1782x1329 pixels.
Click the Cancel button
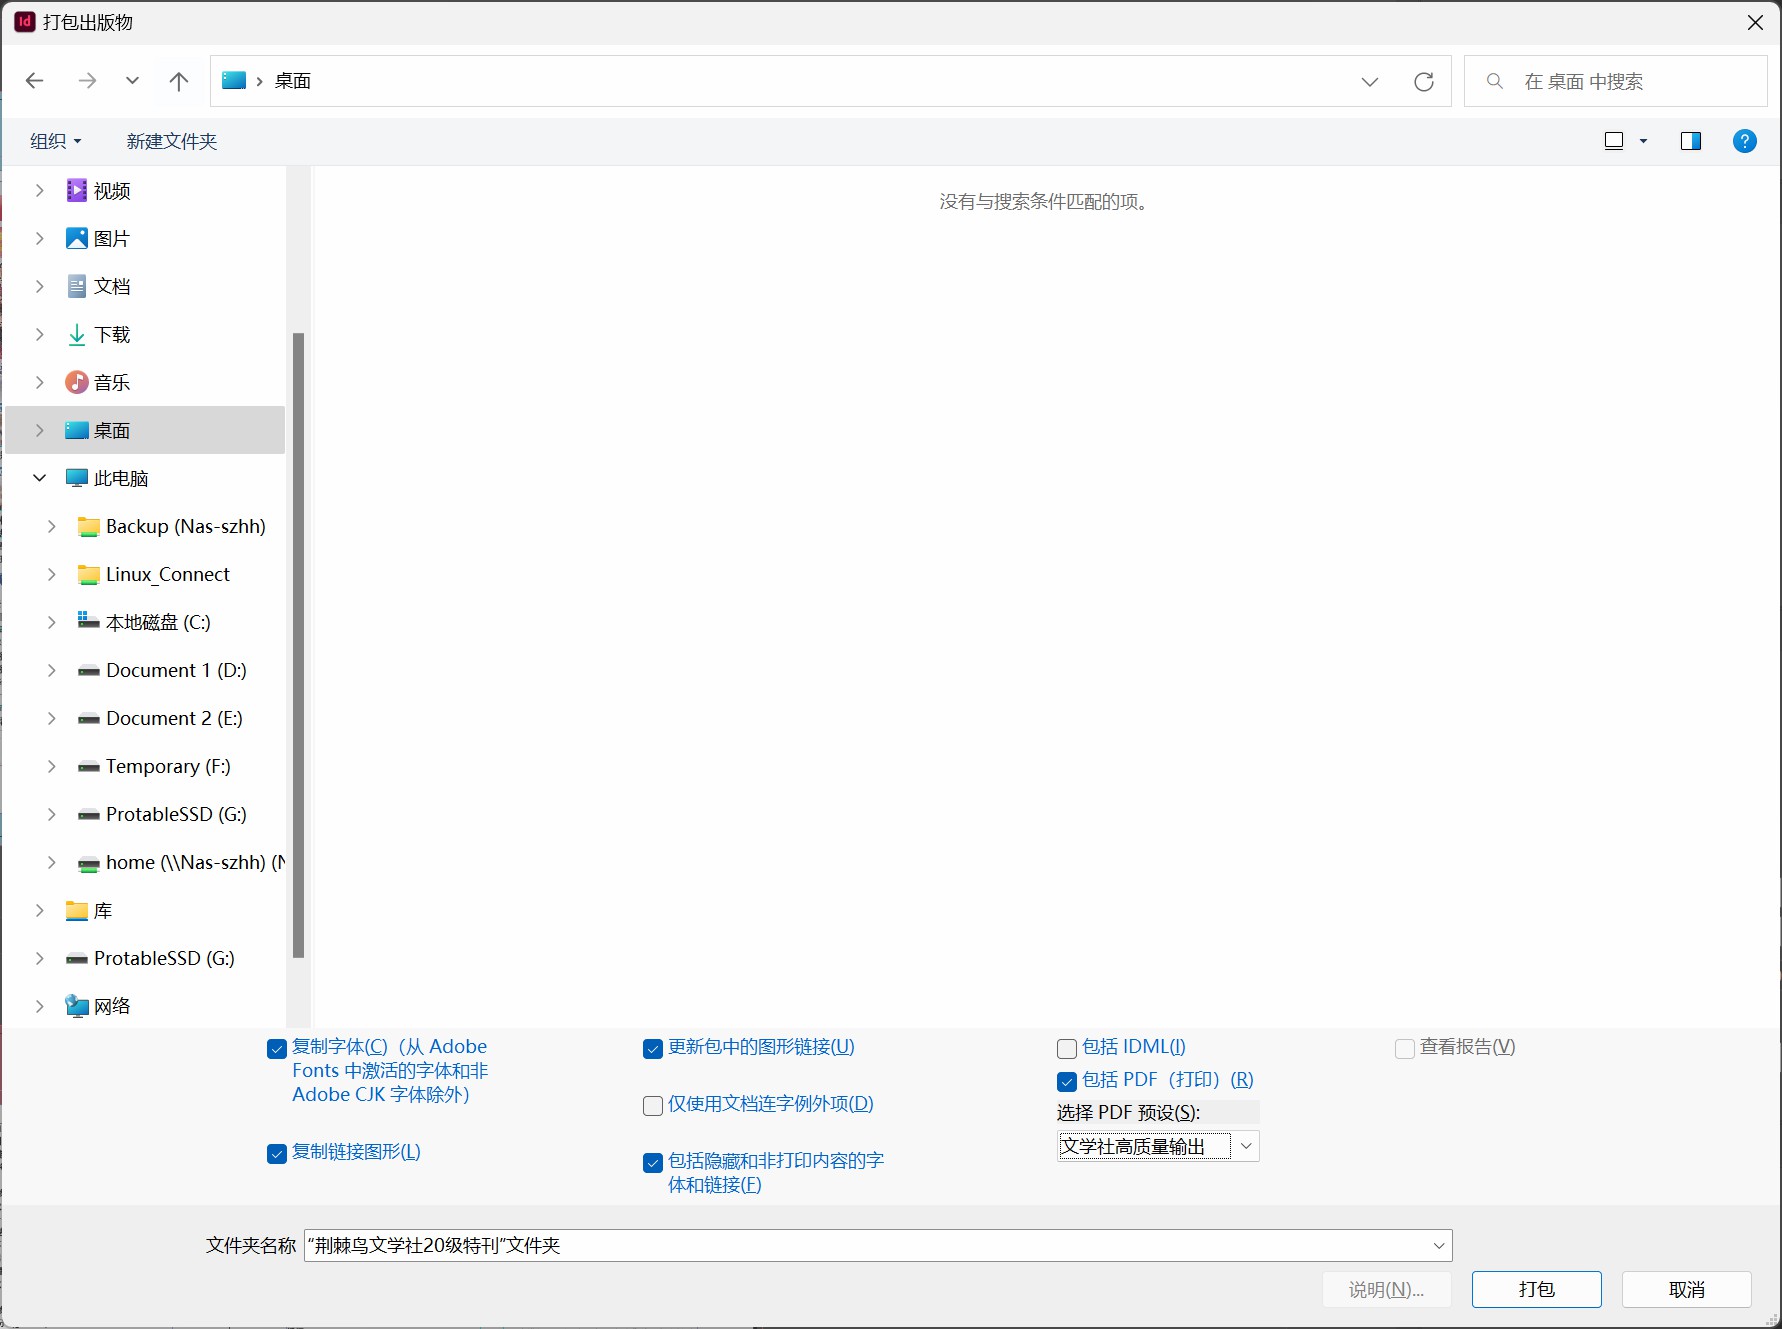click(1686, 1290)
